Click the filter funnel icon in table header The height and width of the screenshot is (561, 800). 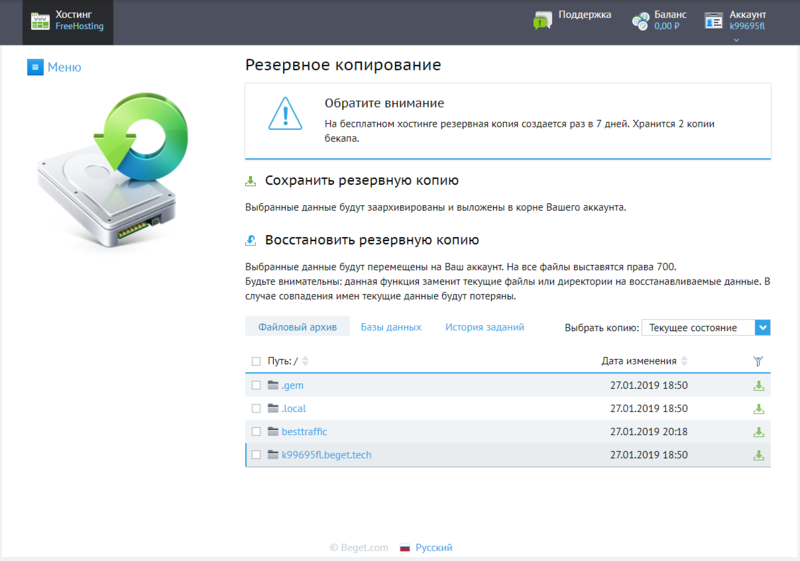coord(758,361)
